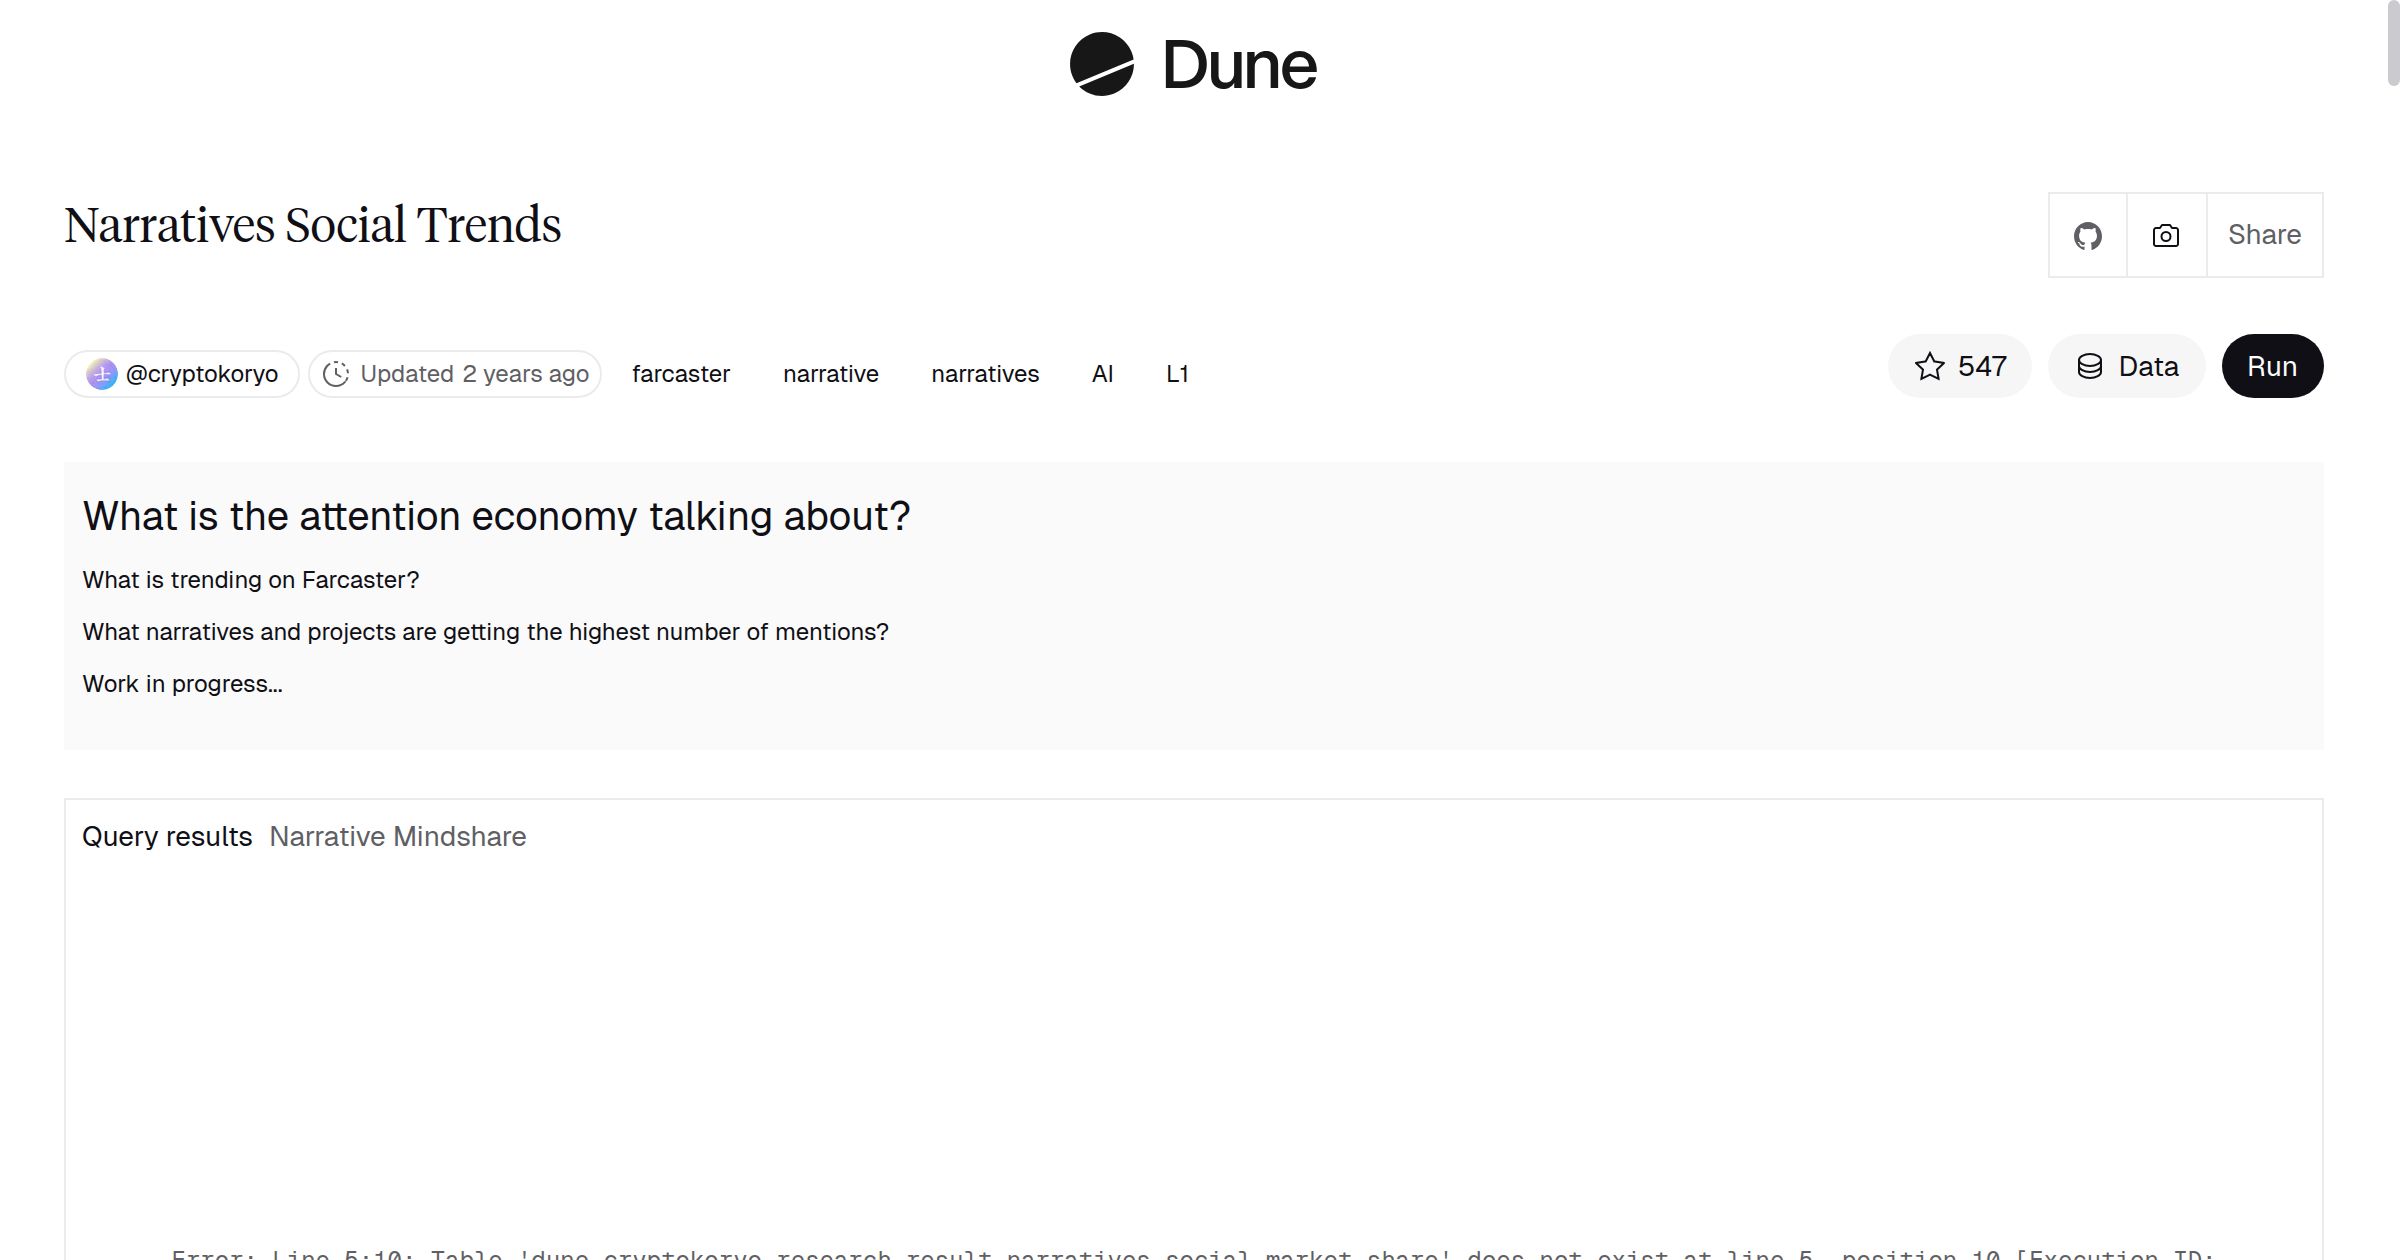Star the dashboard using the star icon

pyautogui.click(x=1929, y=366)
